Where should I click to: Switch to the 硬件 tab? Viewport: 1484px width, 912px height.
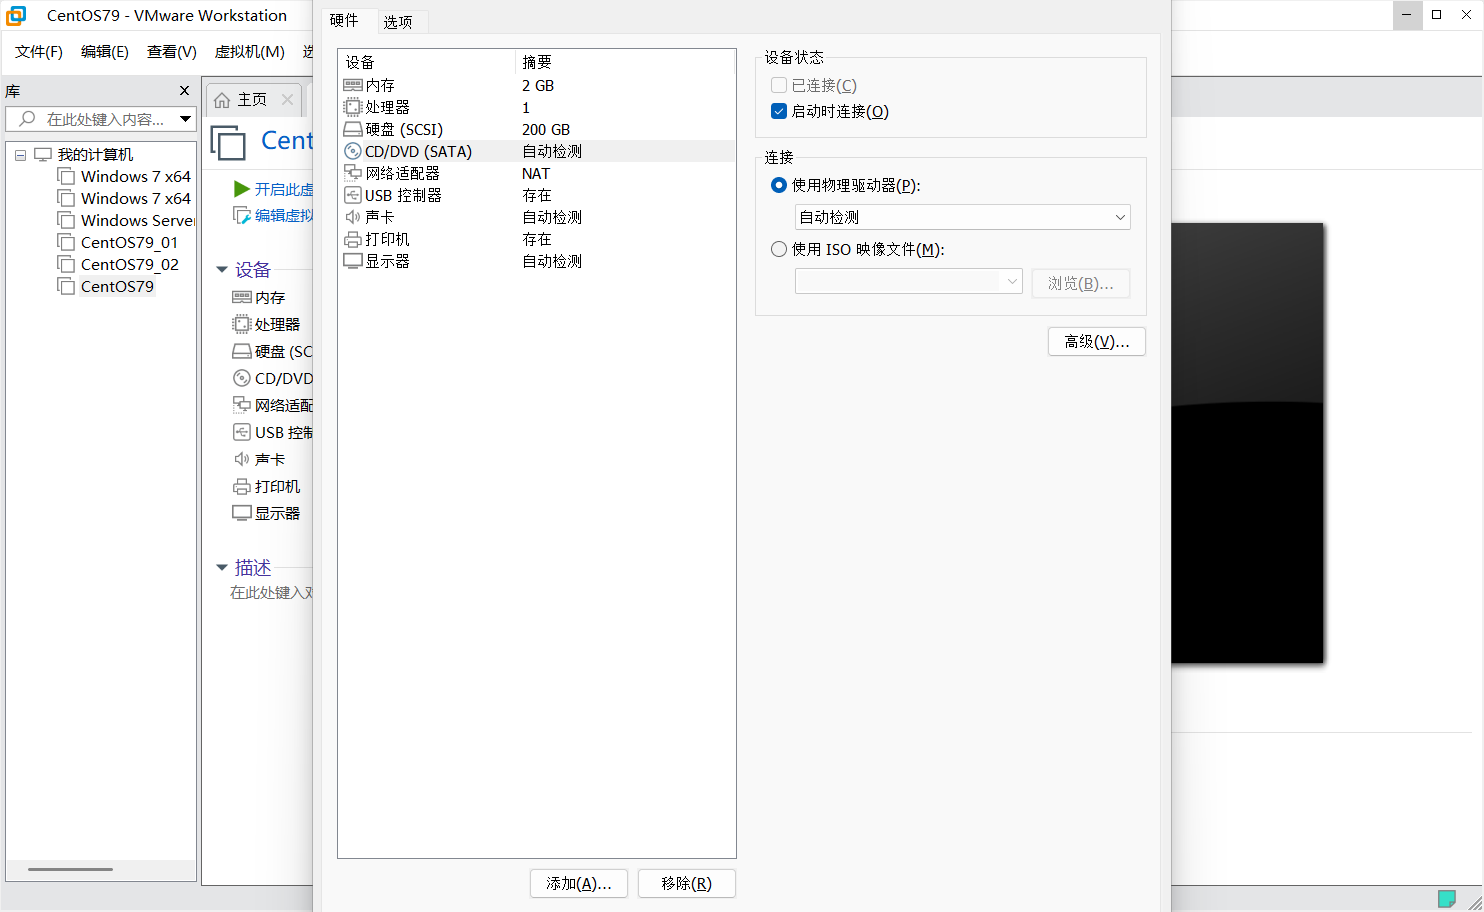[344, 20]
